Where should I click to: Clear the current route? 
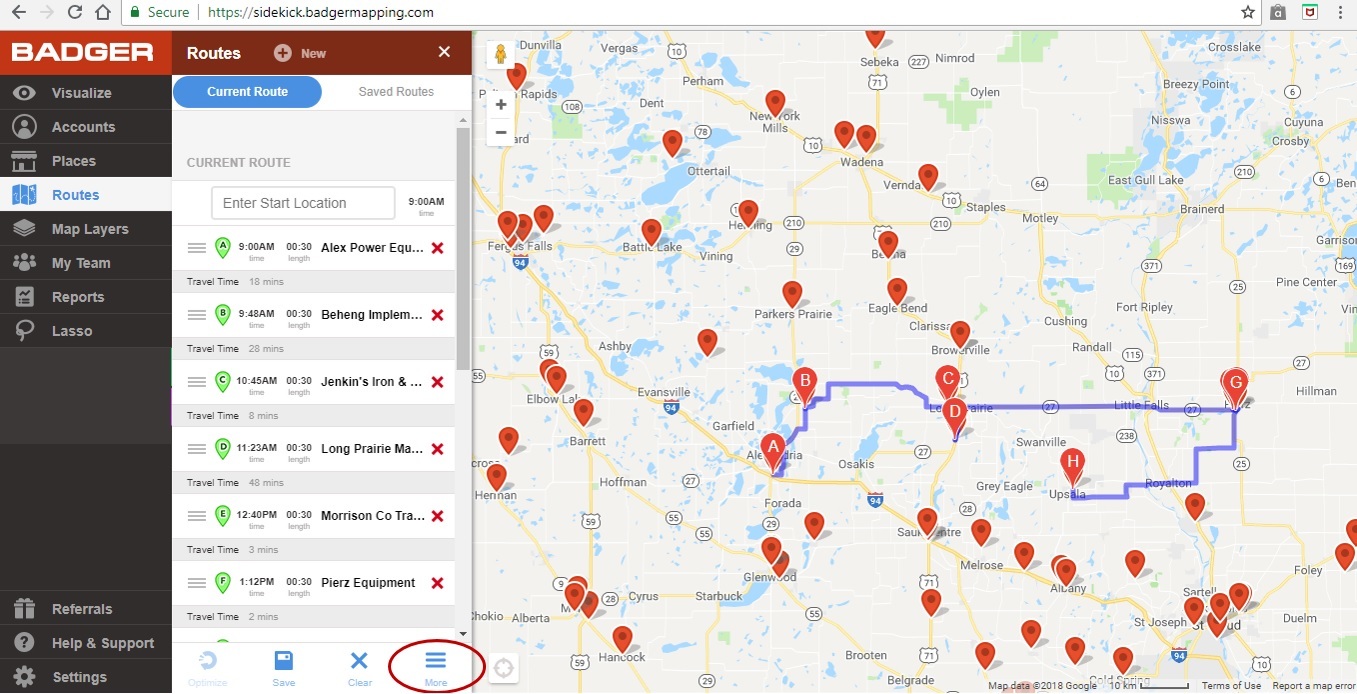pyautogui.click(x=359, y=668)
